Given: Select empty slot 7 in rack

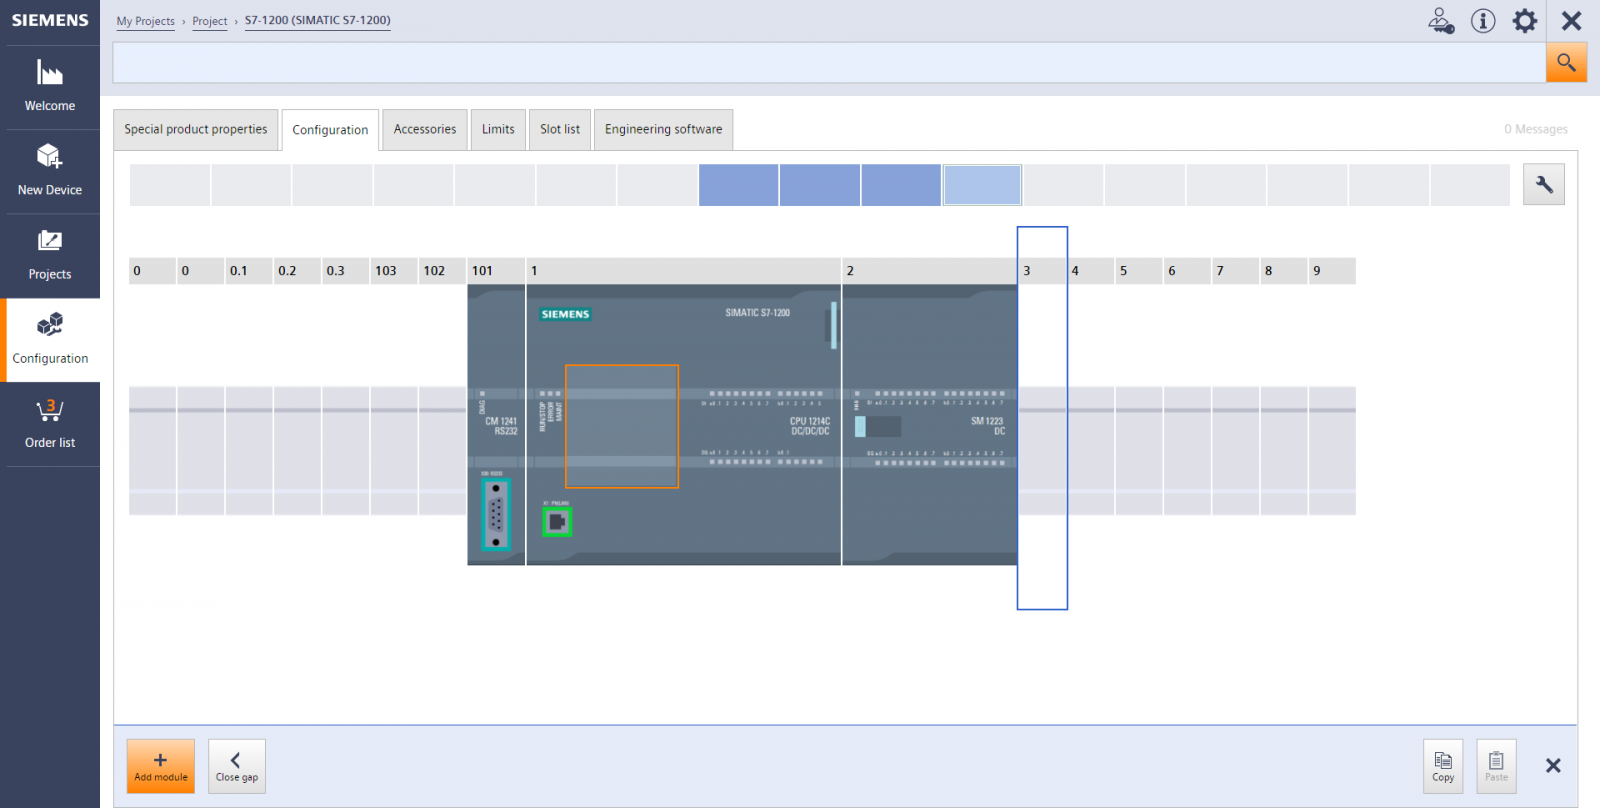Looking at the screenshot, I should [1236, 450].
